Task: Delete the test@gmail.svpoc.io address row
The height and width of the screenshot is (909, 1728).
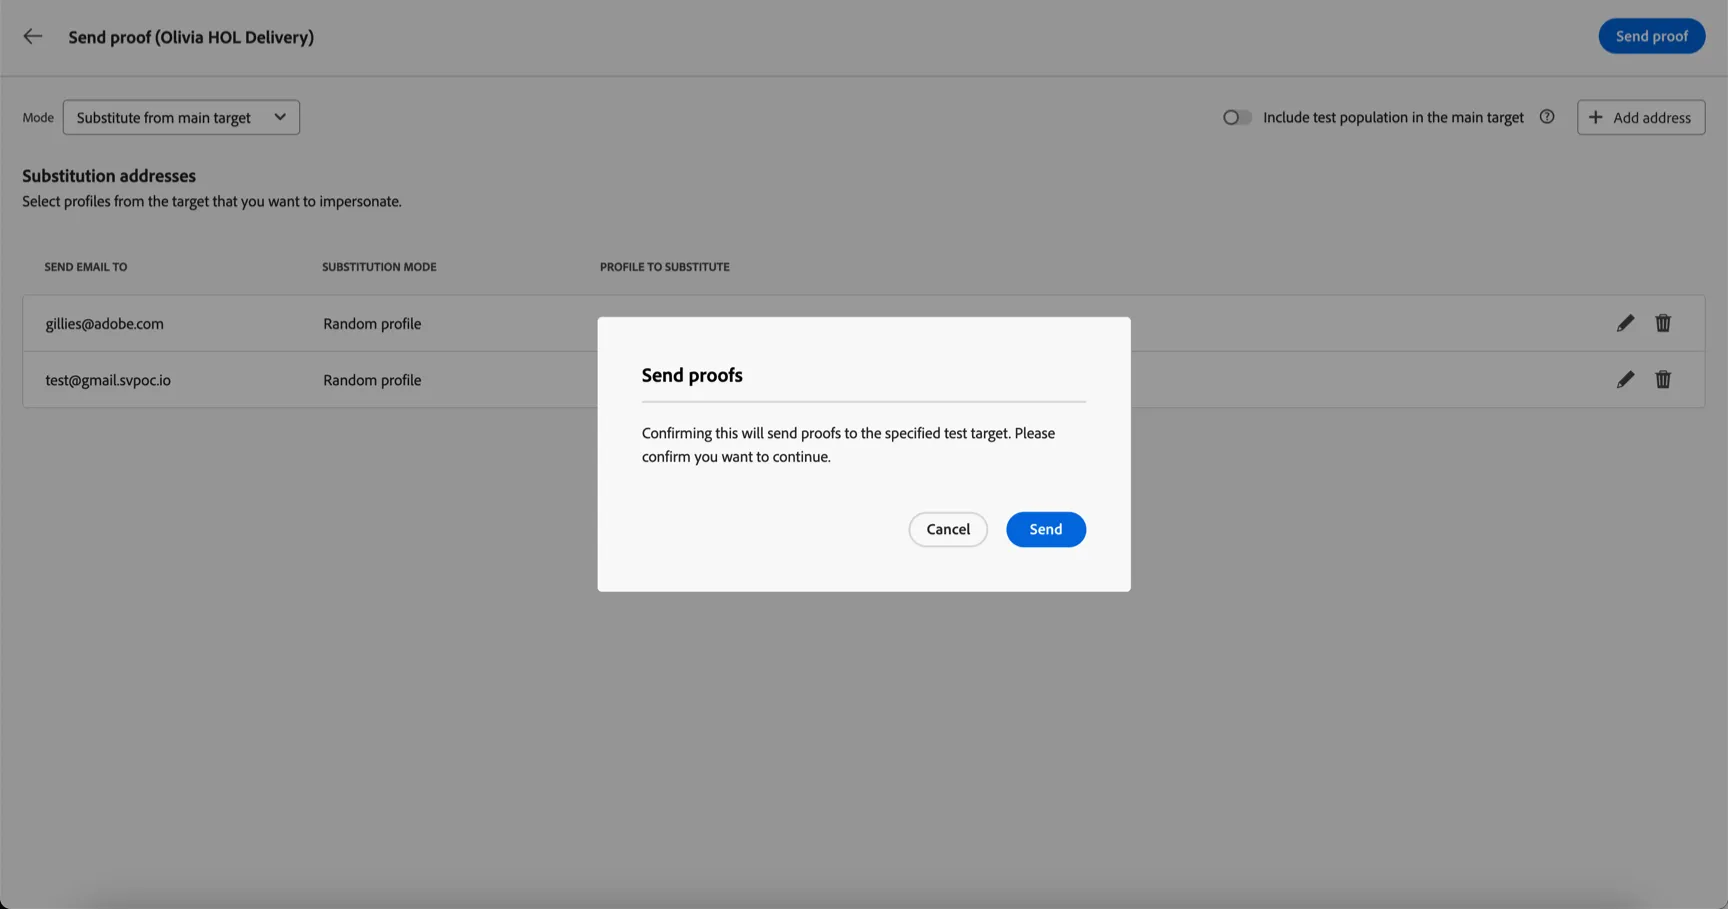Action: tap(1663, 379)
